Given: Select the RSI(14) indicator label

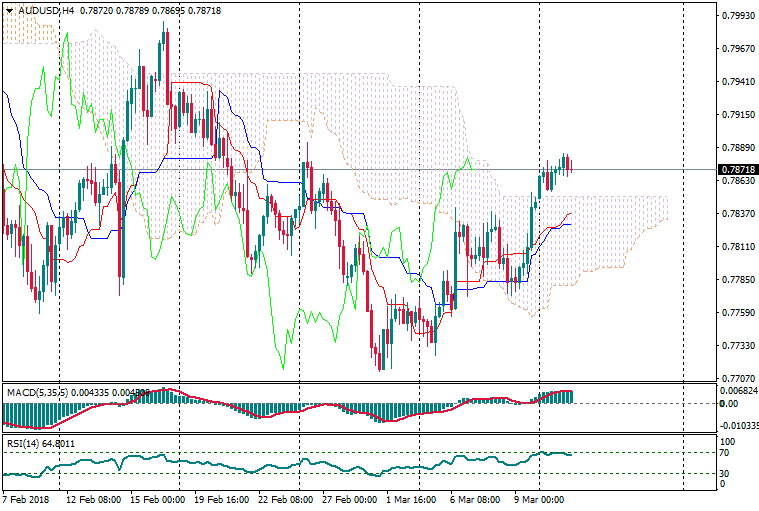Looking at the screenshot, I should 23,442.
